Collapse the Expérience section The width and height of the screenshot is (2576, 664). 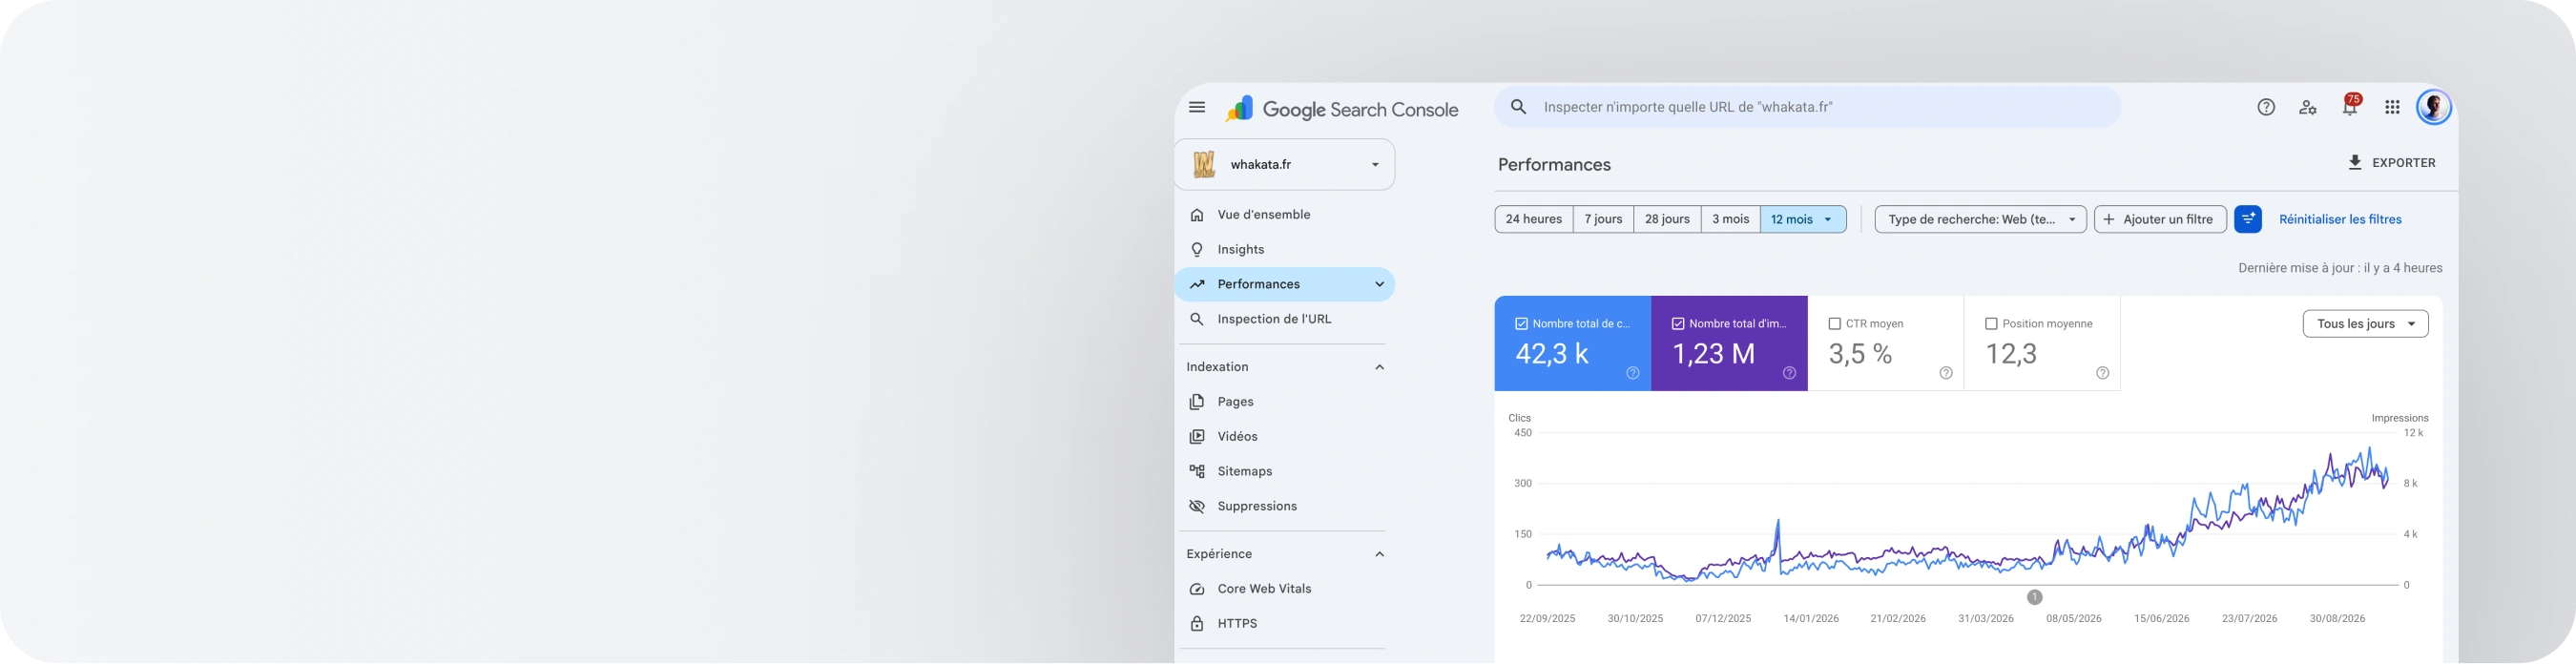coord(1379,554)
